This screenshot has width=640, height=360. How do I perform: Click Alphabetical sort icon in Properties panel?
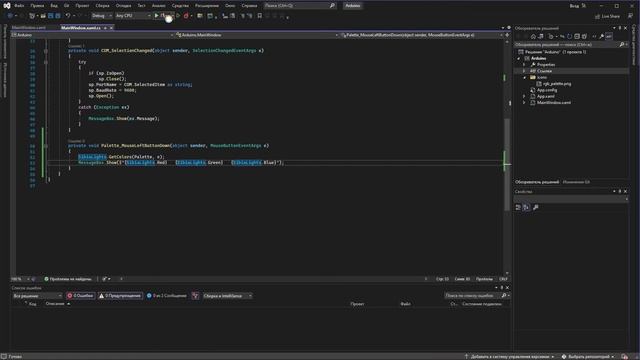526,207
